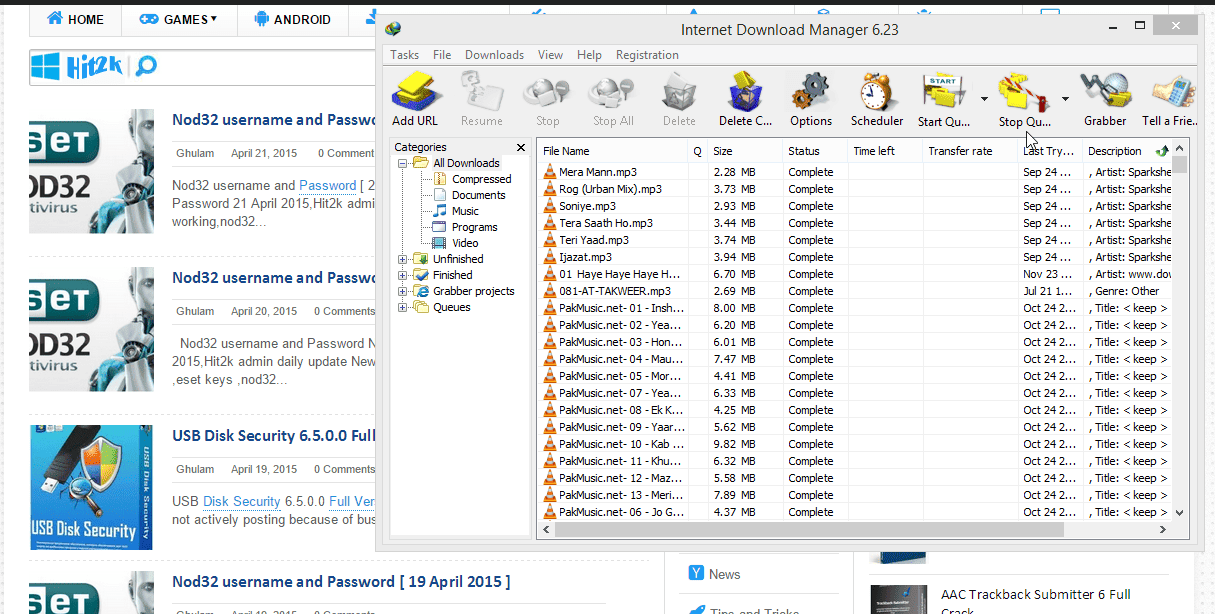This screenshot has height=614, width=1215.
Task: Select the file Rog (Urban Mix).mp3
Action: (610, 189)
